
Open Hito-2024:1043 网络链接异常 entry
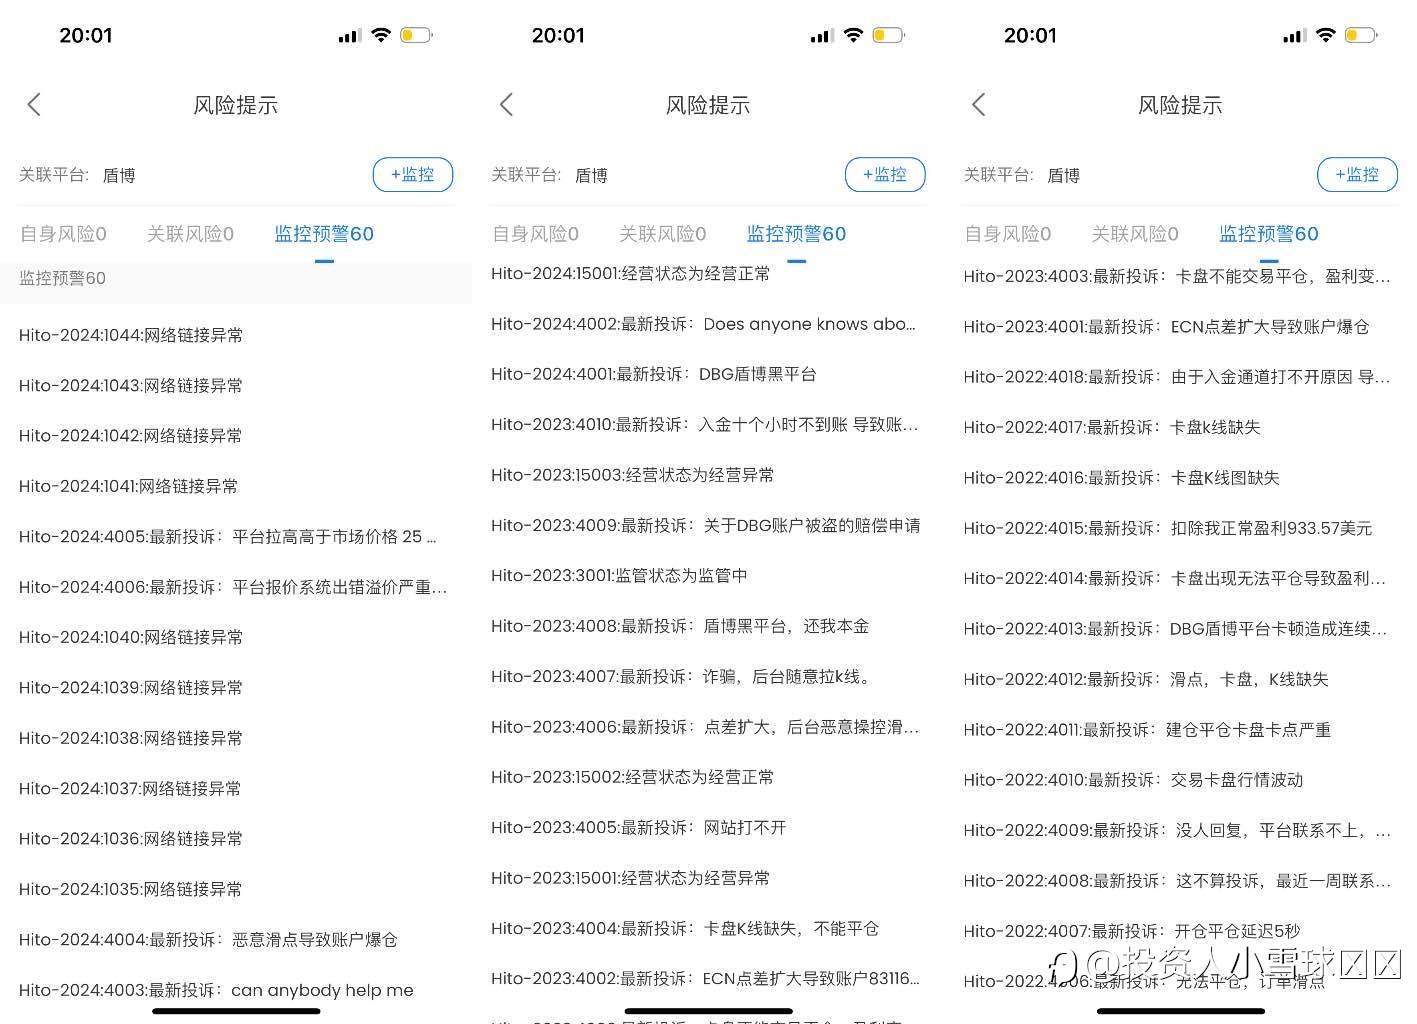click(131, 385)
